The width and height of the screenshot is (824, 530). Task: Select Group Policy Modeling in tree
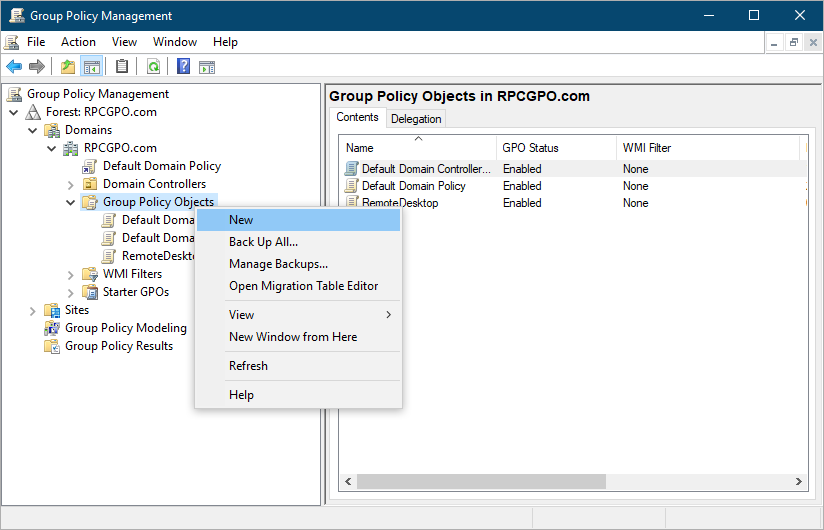[x=125, y=328]
